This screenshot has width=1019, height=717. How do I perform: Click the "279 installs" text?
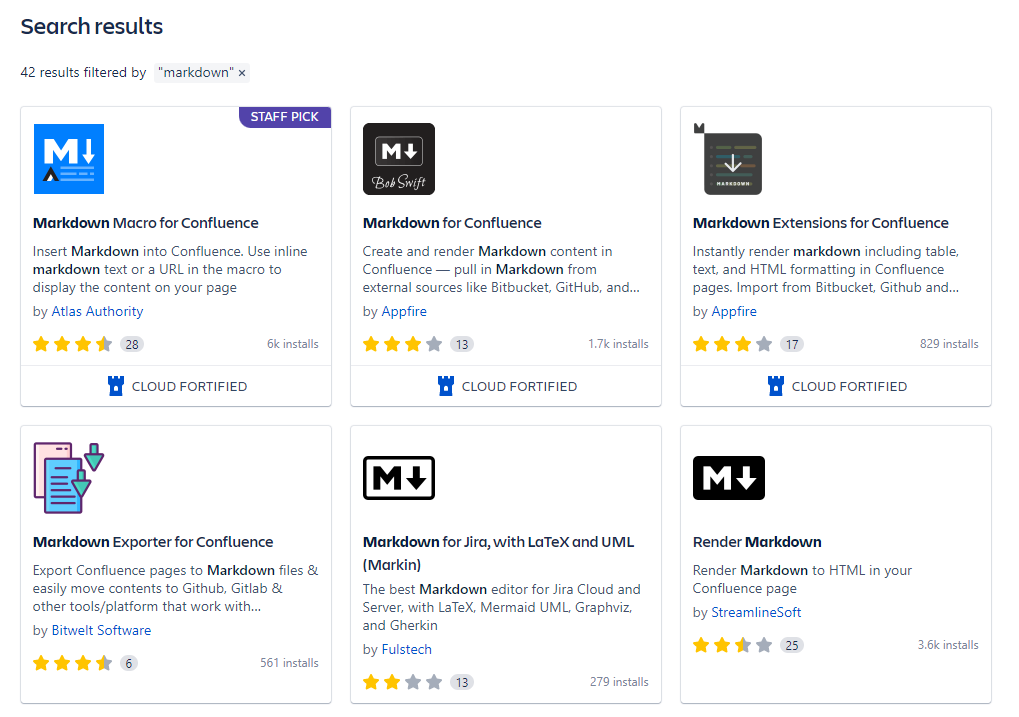point(619,682)
